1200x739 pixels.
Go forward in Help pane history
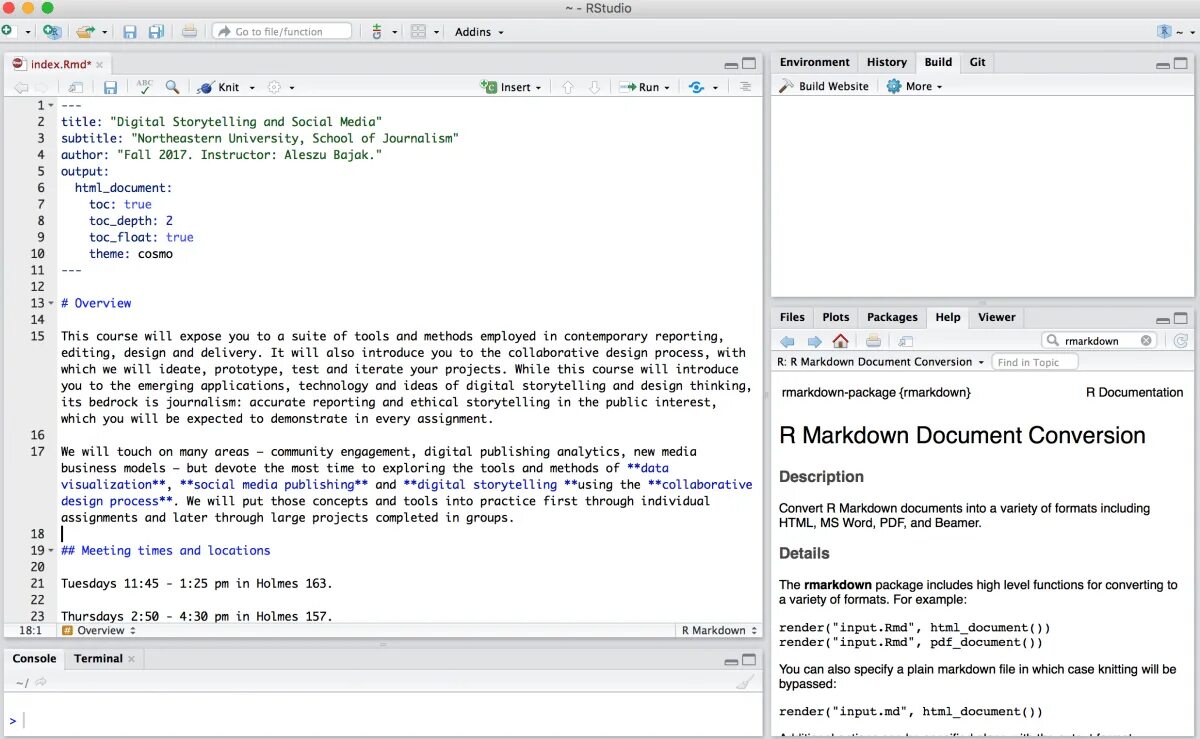(x=814, y=341)
